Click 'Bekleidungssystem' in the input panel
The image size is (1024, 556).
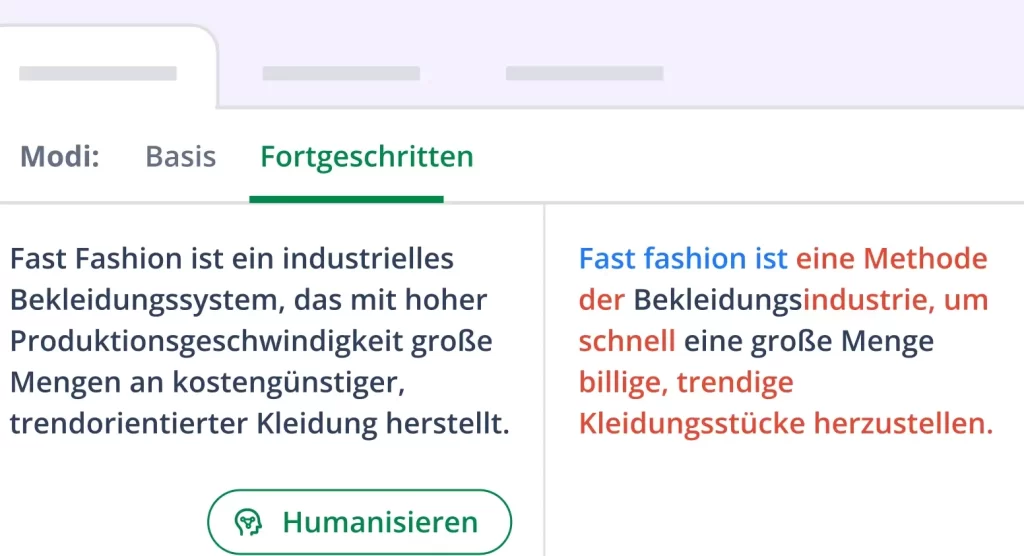[x=126, y=300]
